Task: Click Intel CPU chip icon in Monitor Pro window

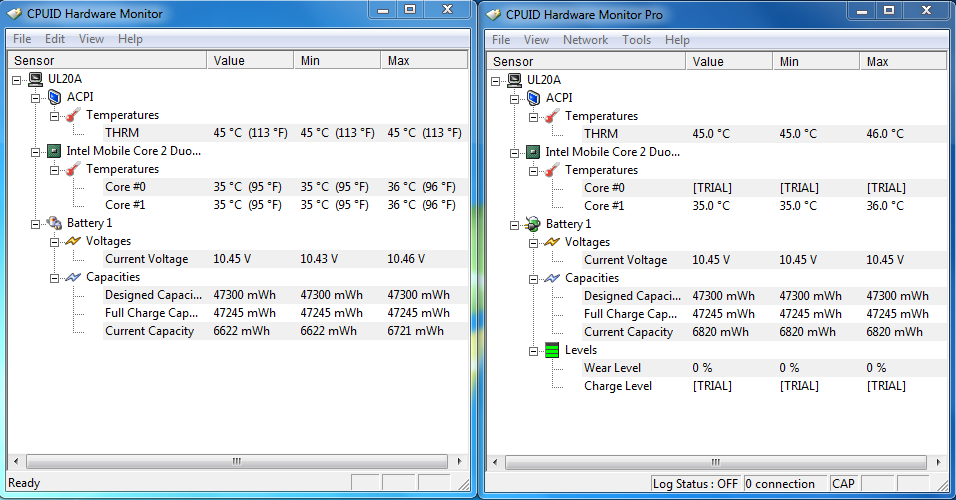Action: click(x=533, y=152)
